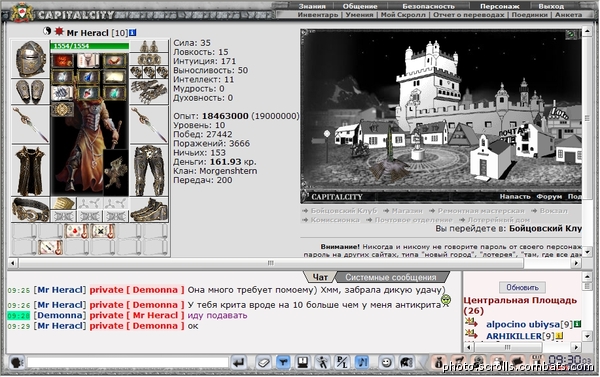Click the Обновить button

pos(522,287)
